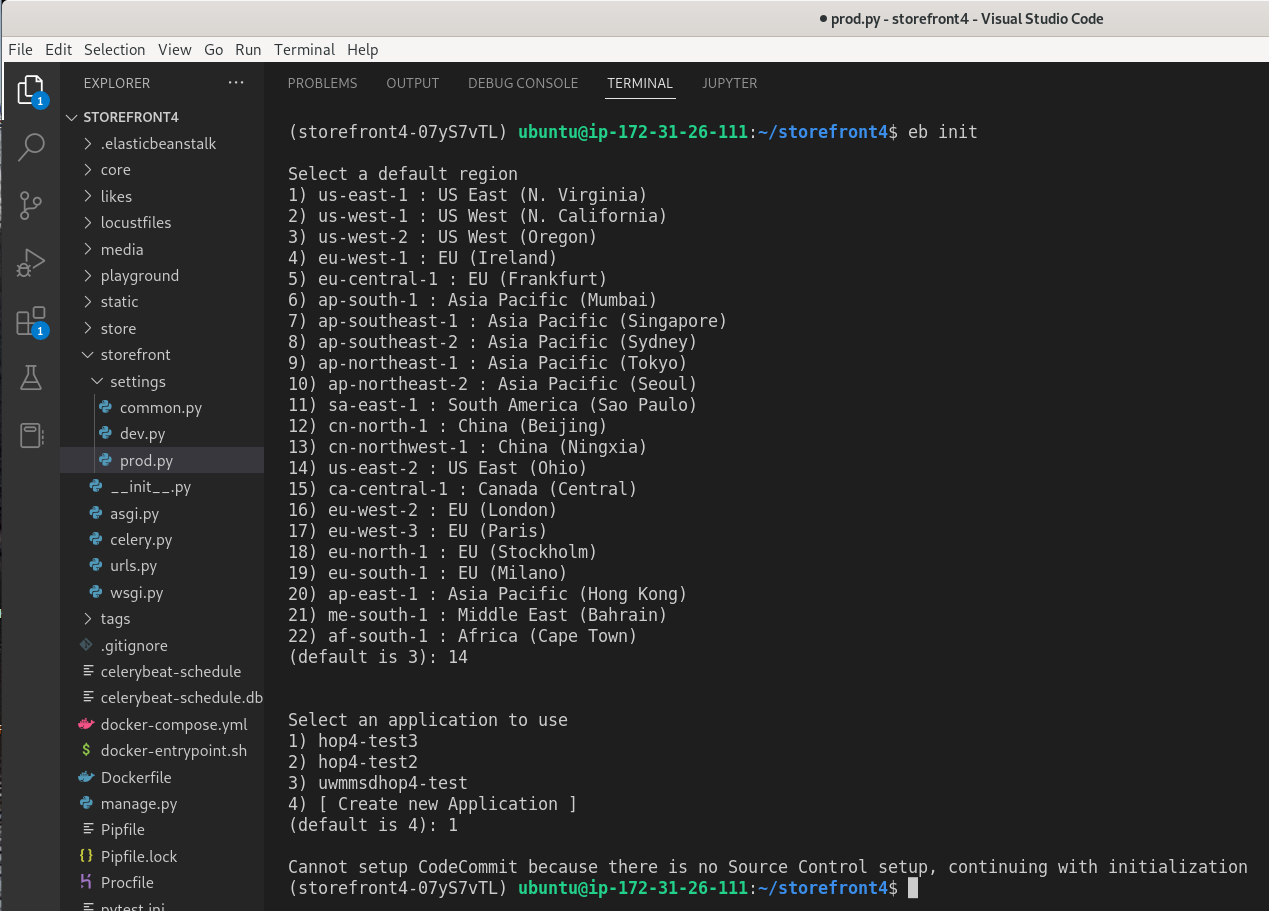
Task: Open the Source Control panel
Action: [x=31, y=206]
